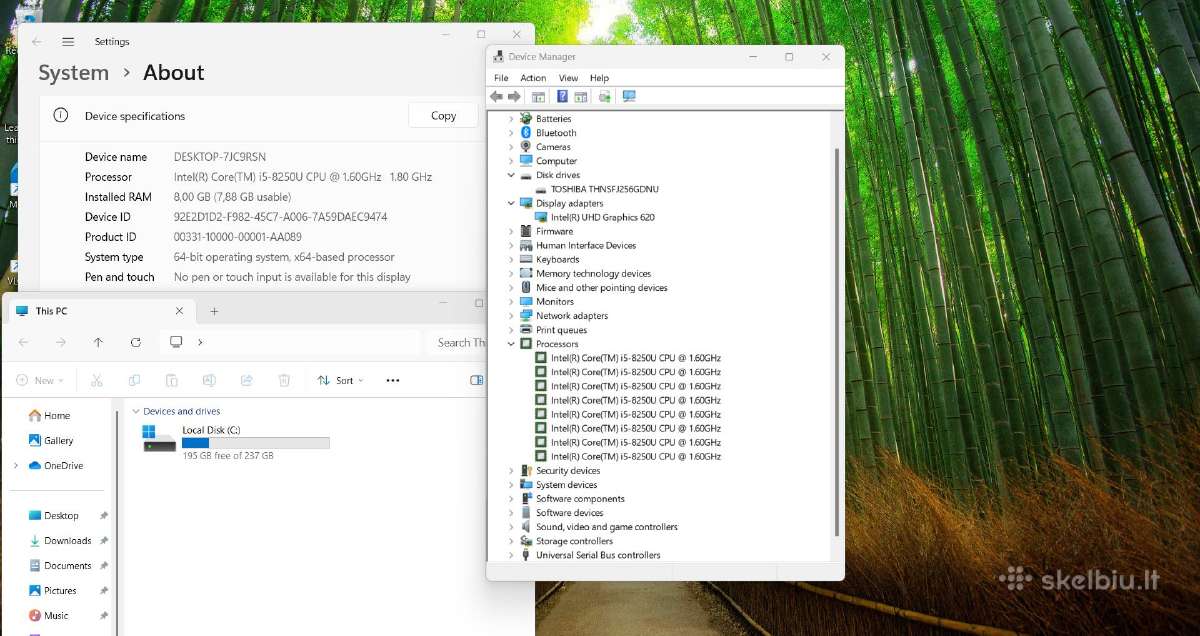This screenshot has height=636, width=1200.
Task: Click System breadcrumb link in Settings
Action: pos(73,73)
